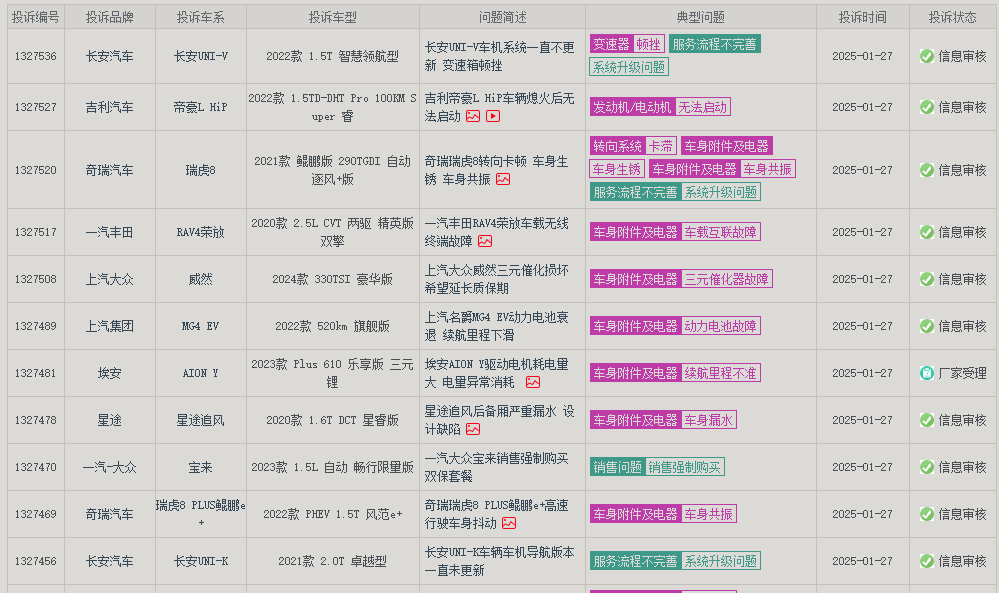This screenshot has width=999, height=593.
Task: Click the 投诉编号 column header
Action: click(x=36, y=17)
